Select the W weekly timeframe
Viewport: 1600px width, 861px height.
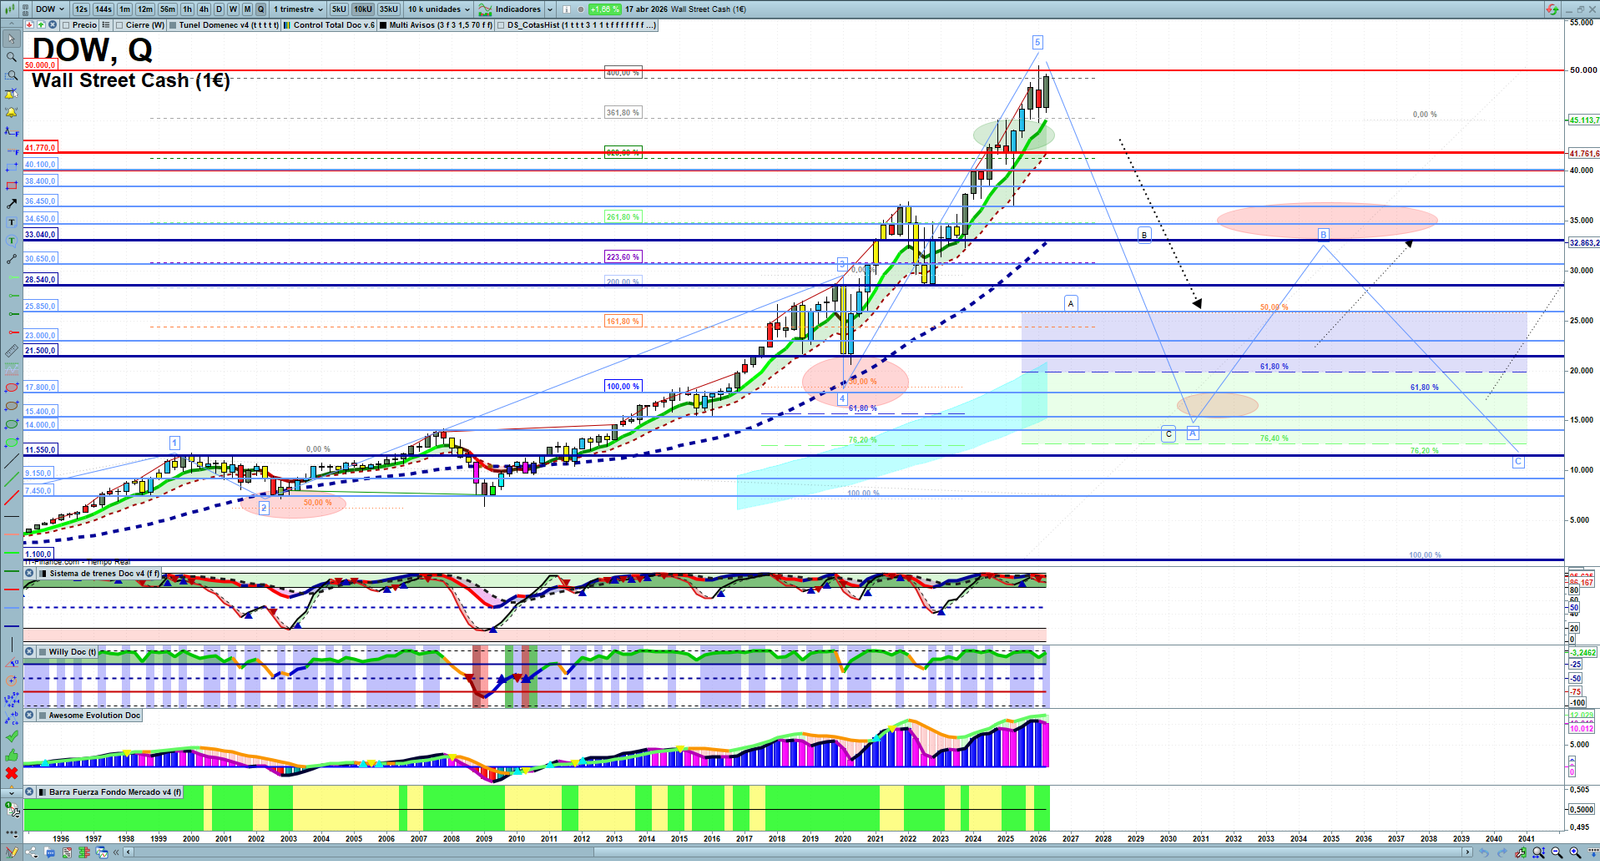click(233, 9)
